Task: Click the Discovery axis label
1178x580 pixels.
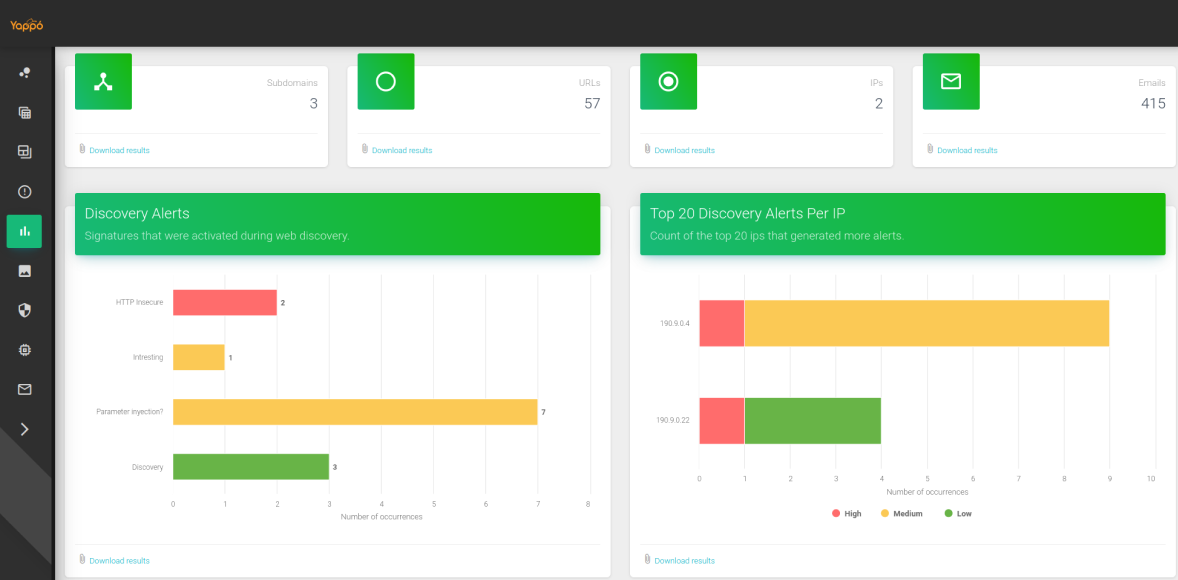Action: (147, 467)
